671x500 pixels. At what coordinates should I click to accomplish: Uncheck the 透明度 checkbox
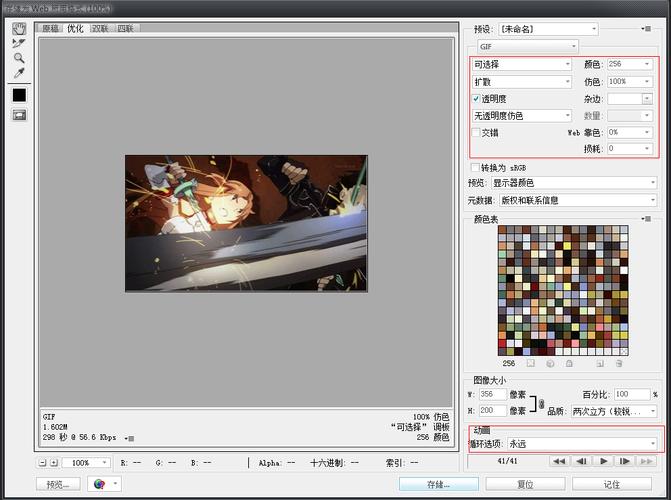476,99
